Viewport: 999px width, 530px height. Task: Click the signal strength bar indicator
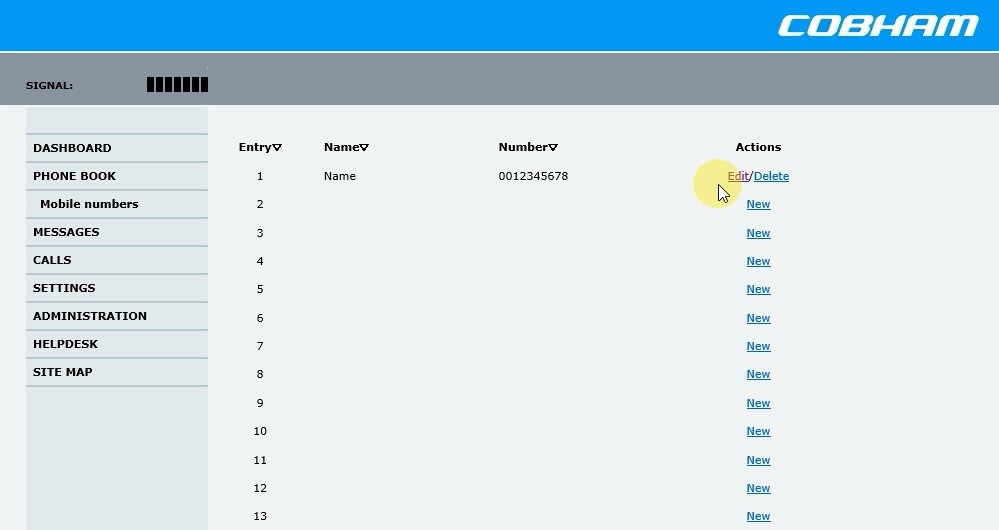click(x=177, y=85)
